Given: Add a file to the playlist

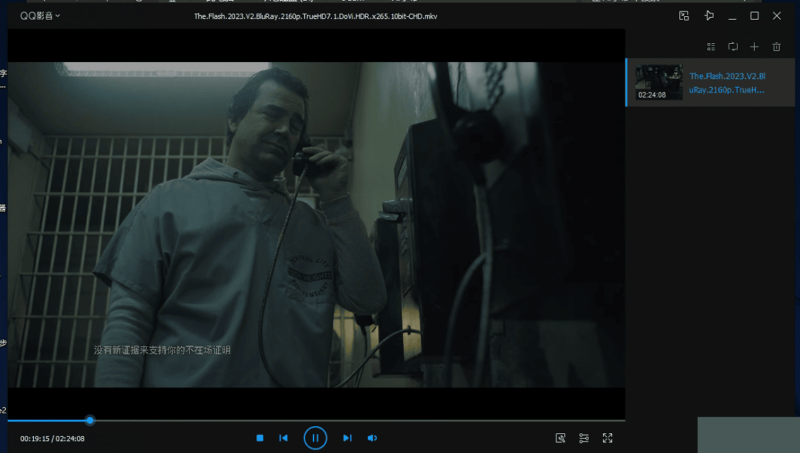Looking at the screenshot, I should pyautogui.click(x=754, y=46).
